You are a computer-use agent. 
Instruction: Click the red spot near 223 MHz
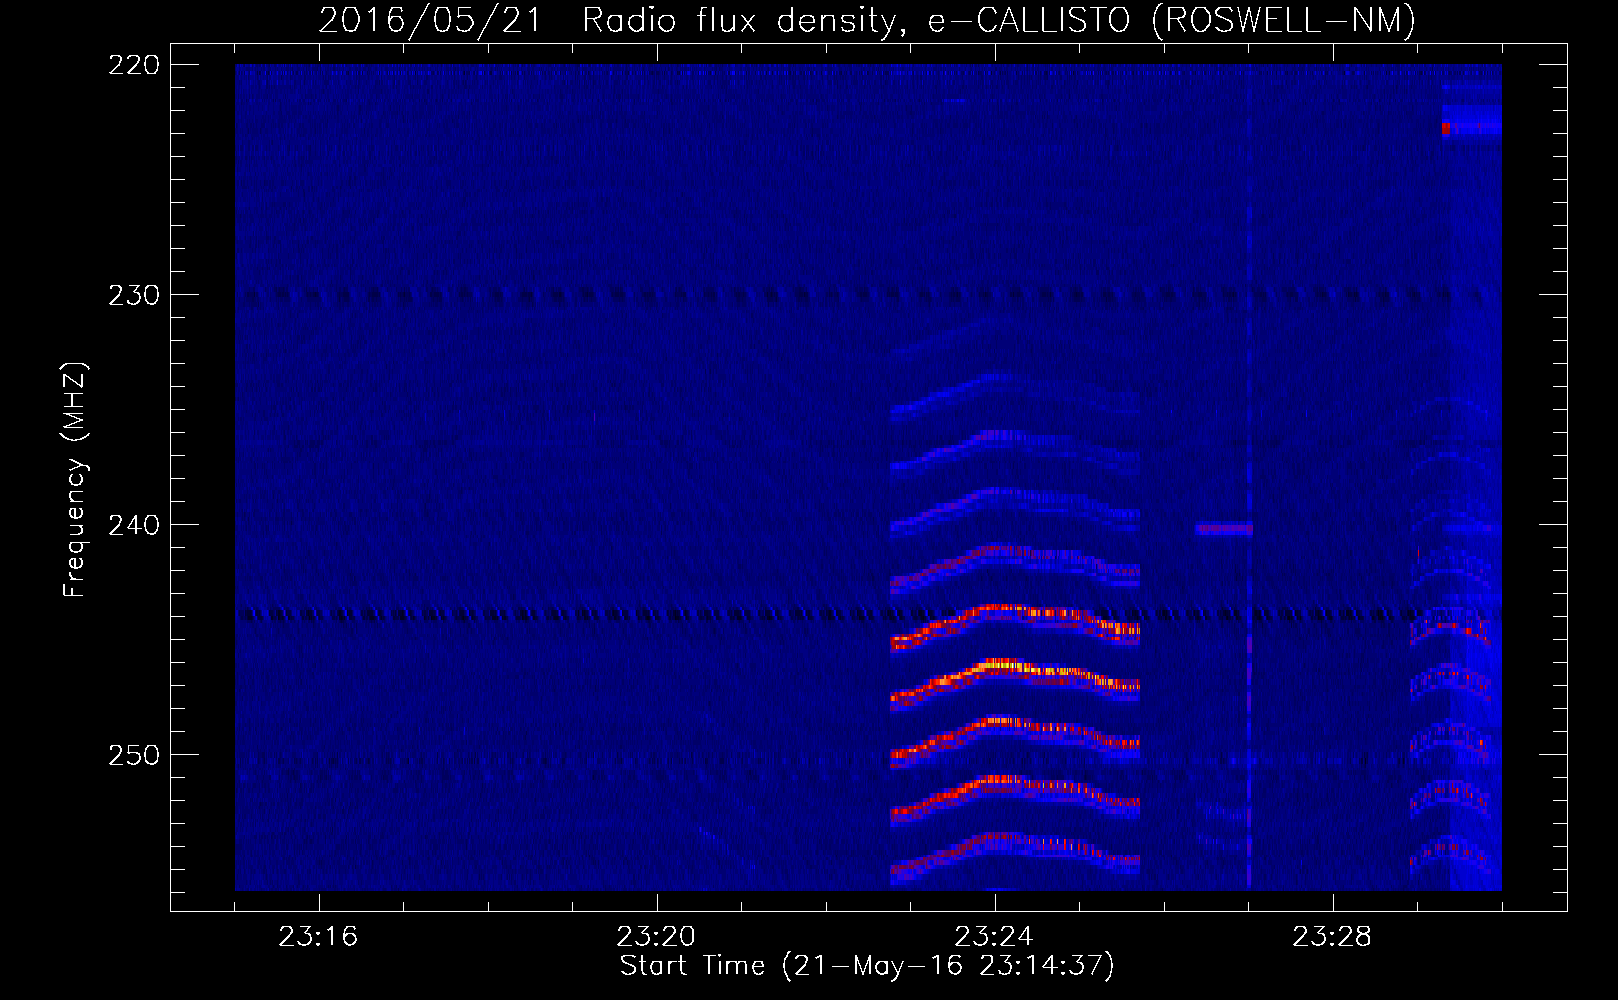coord(1446,128)
